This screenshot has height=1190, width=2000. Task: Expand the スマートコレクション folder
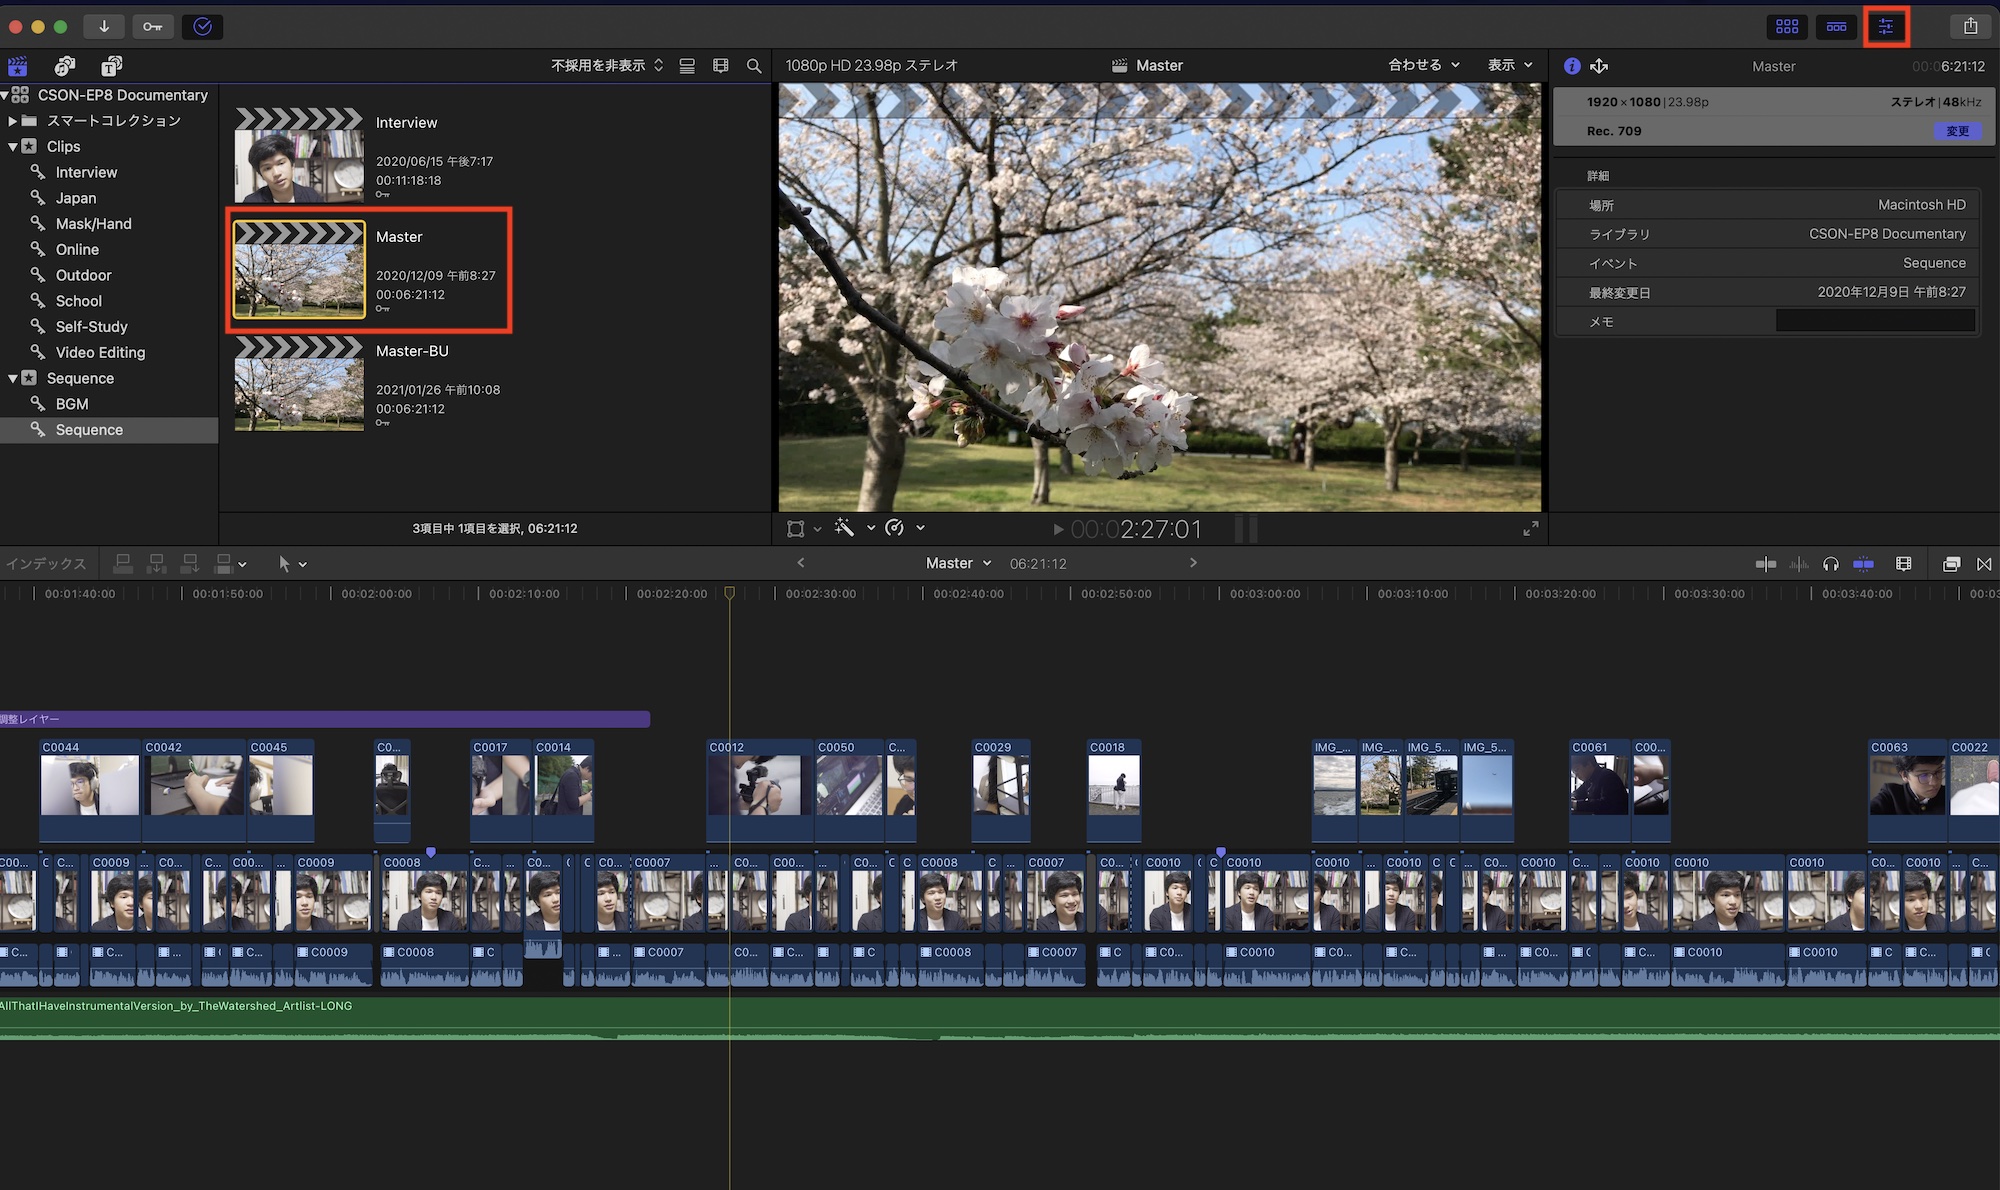pyautogui.click(x=13, y=121)
